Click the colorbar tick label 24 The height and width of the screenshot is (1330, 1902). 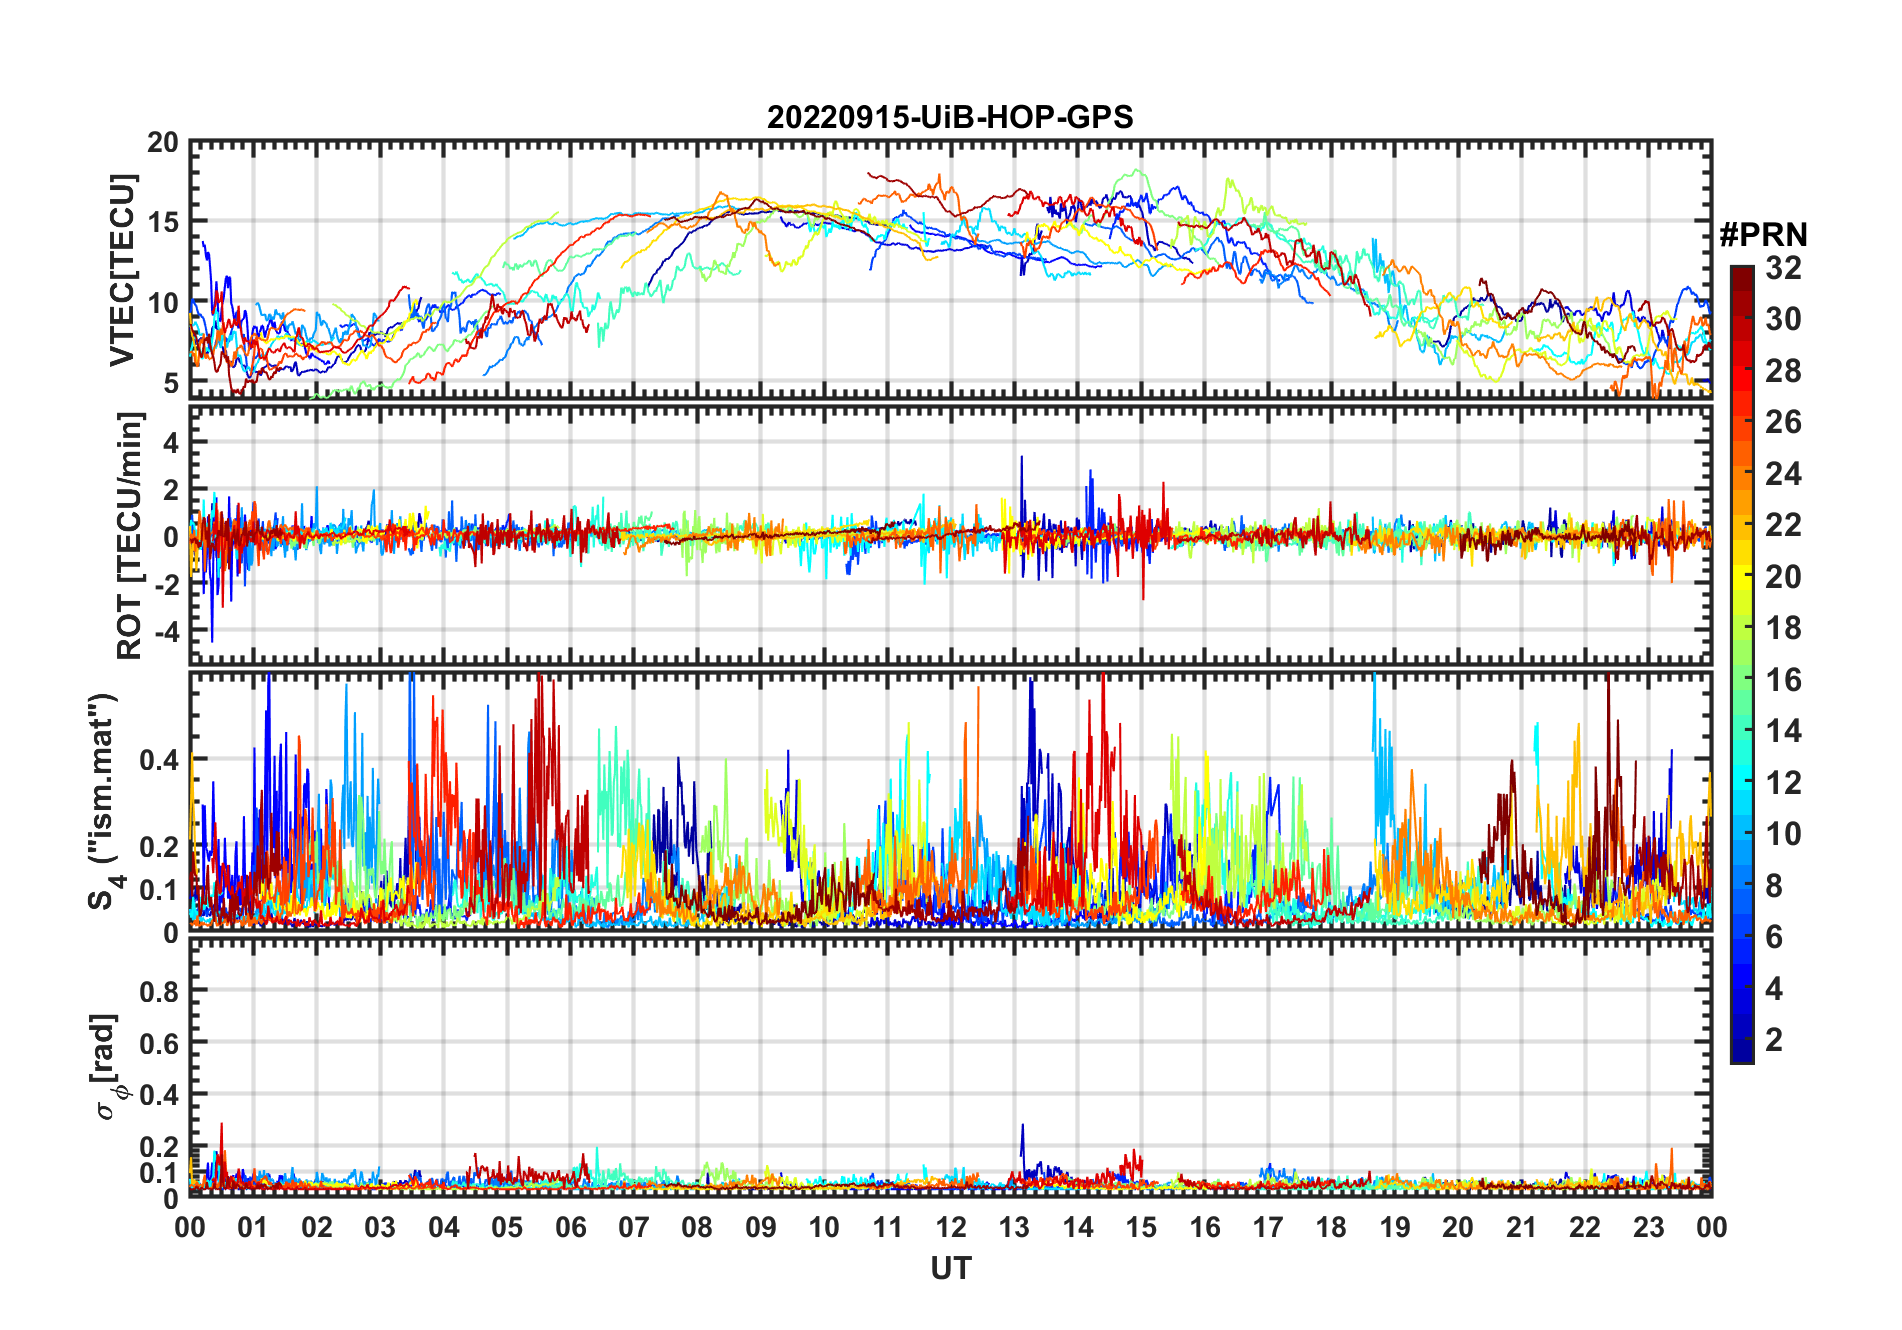(x=1783, y=473)
